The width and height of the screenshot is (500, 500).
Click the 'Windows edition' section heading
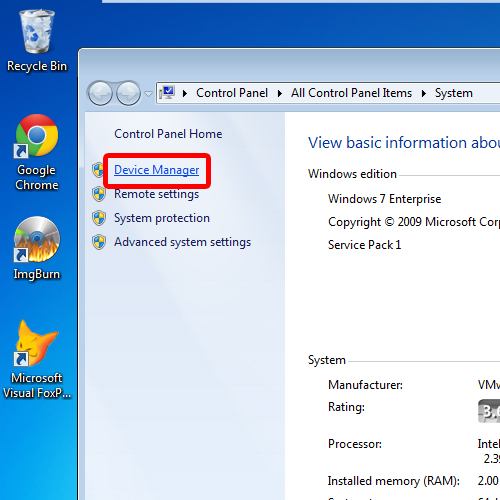pyautogui.click(x=352, y=174)
